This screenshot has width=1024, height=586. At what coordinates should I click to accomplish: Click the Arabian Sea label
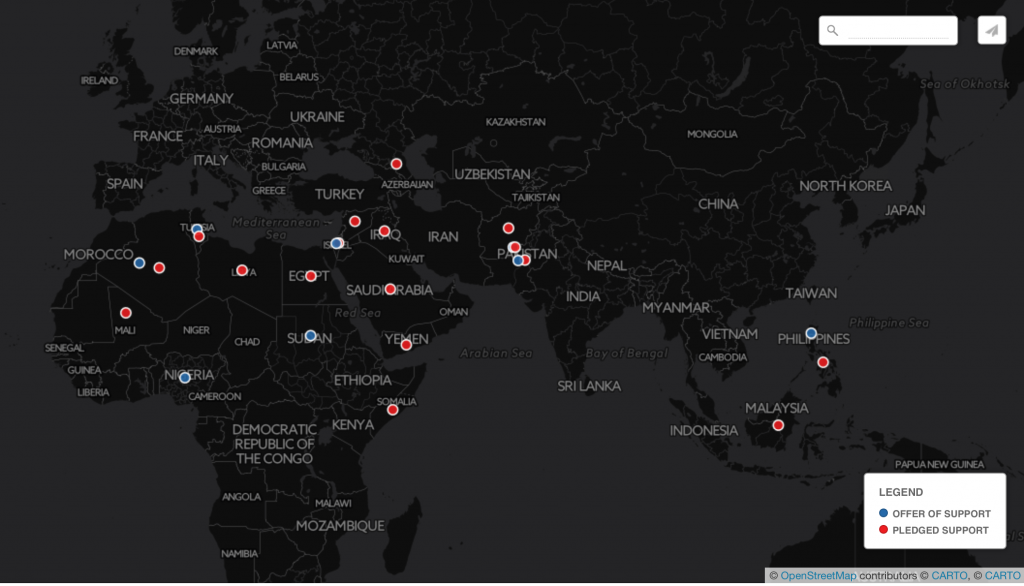pyautogui.click(x=496, y=353)
